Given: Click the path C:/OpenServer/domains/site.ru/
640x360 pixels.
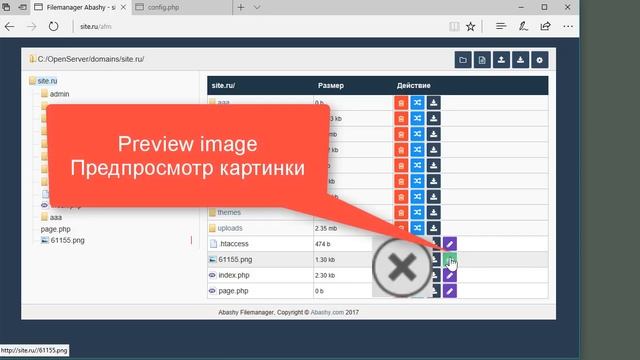Looking at the screenshot, I should pos(91,59).
